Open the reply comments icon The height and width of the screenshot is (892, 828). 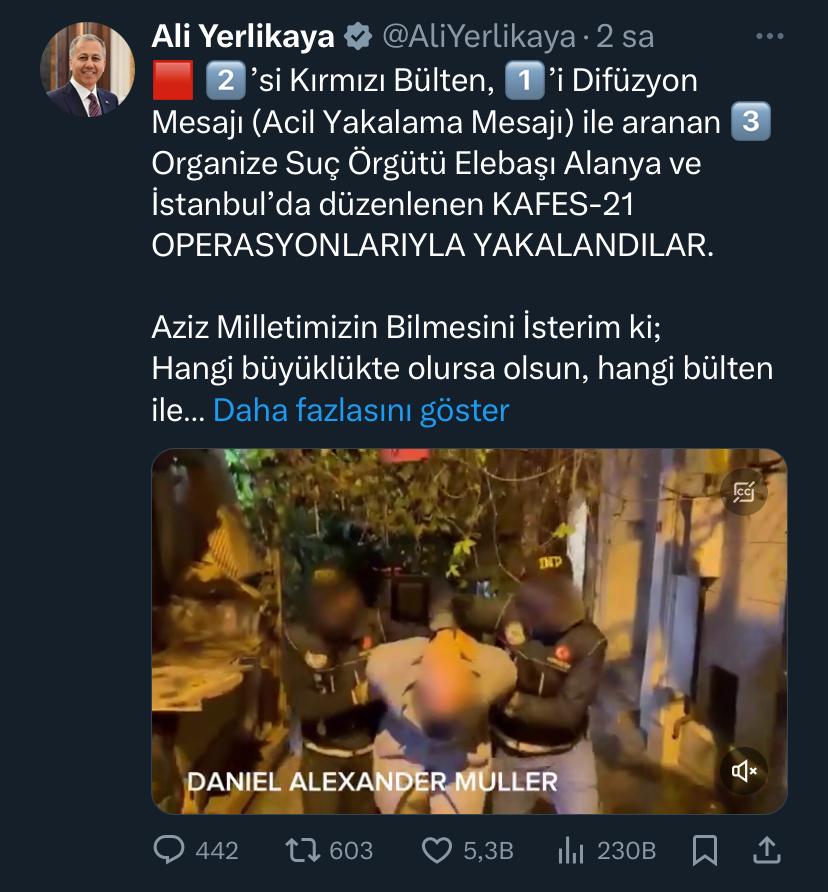point(169,850)
